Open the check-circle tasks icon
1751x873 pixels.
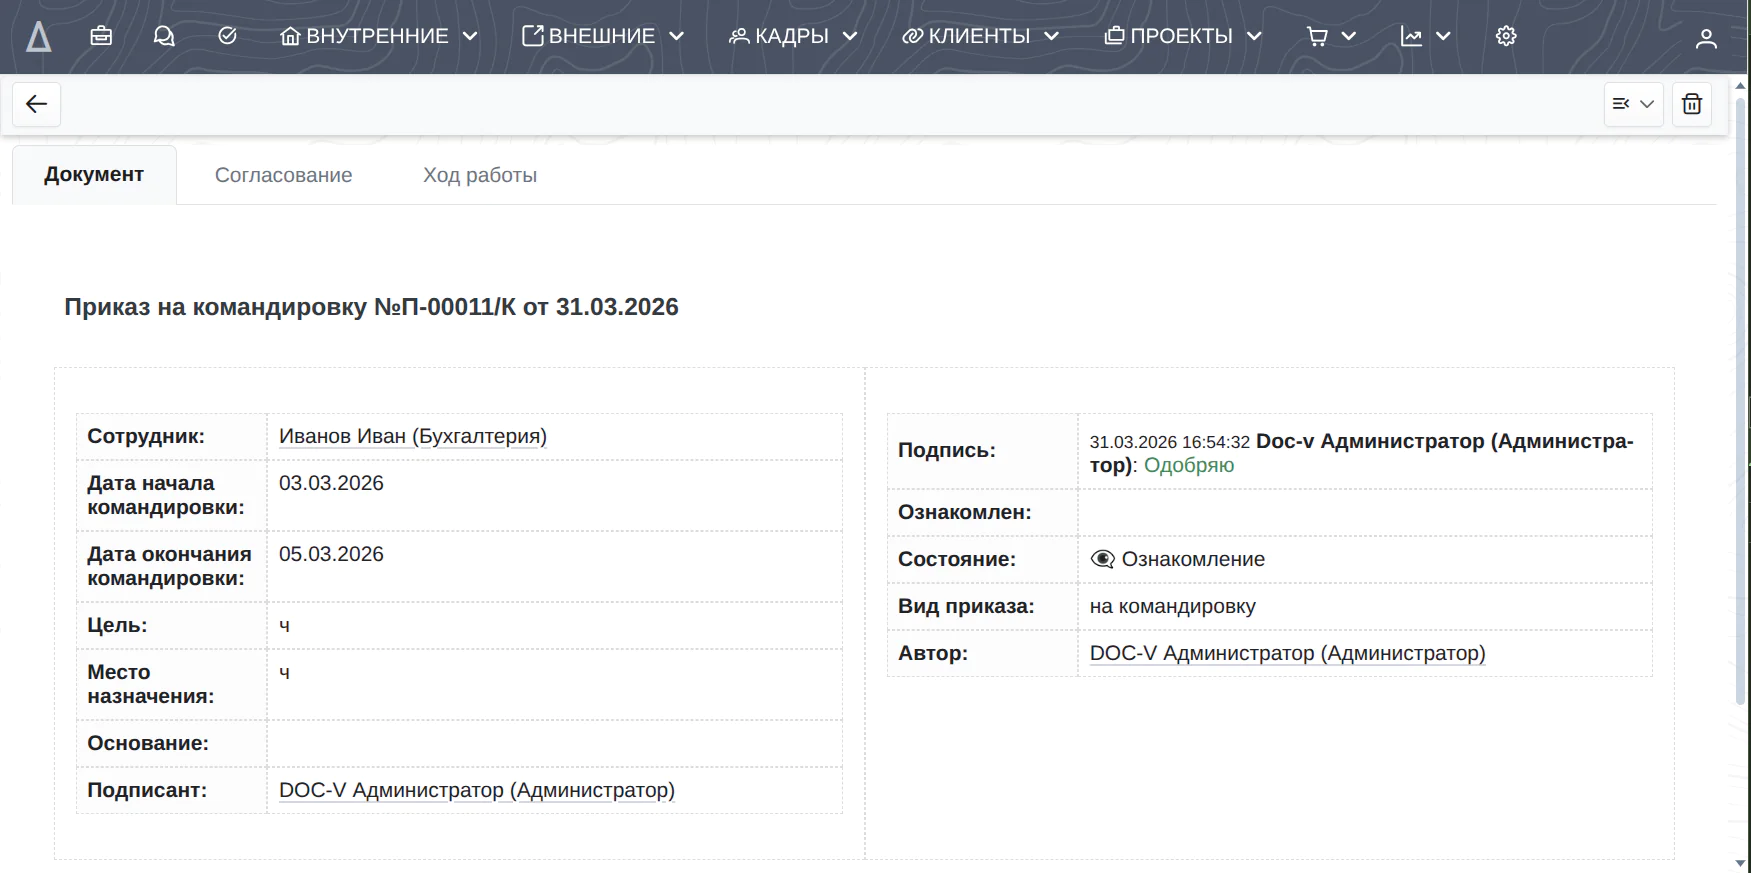[x=227, y=36]
